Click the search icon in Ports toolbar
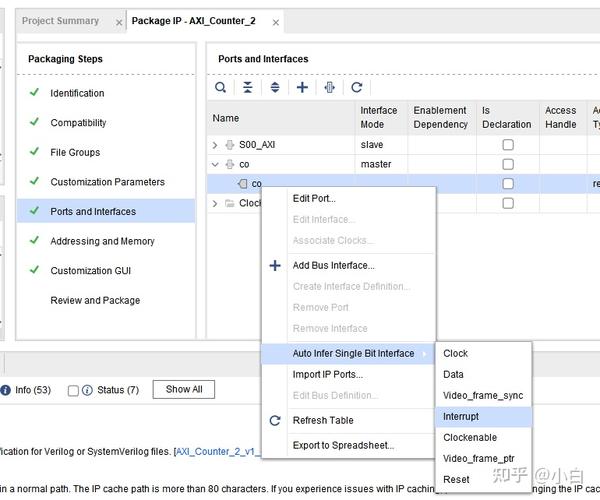 (221, 88)
